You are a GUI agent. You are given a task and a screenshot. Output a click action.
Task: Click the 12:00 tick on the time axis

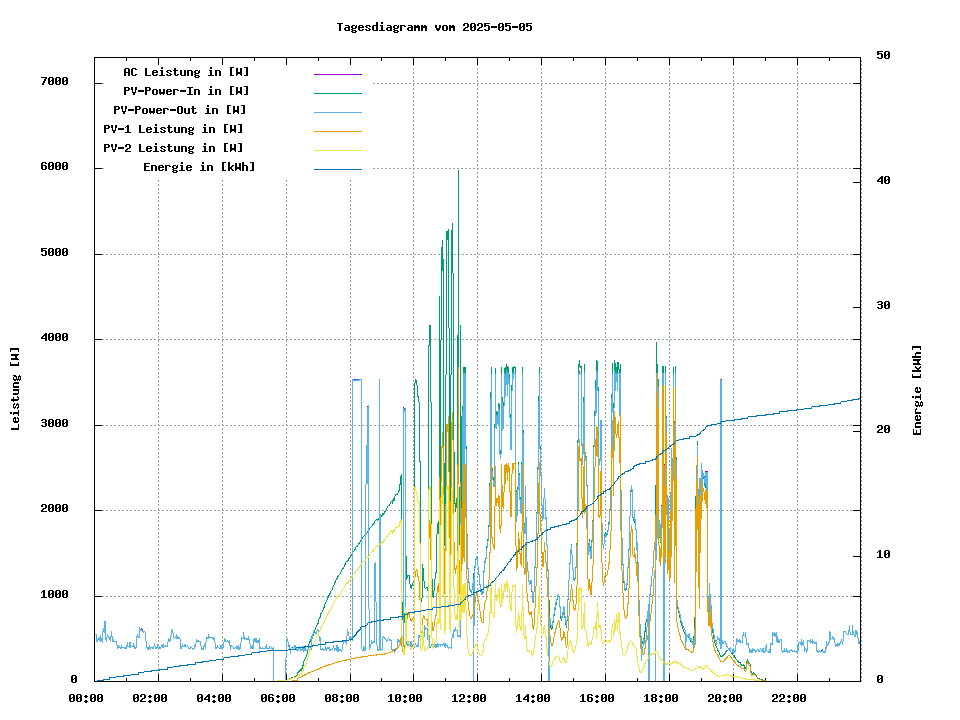coord(469,698)
